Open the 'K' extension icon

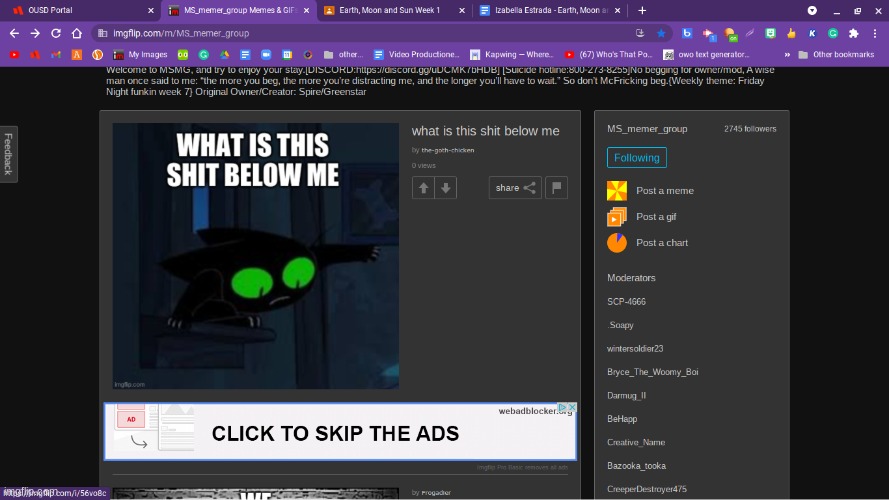812,33
